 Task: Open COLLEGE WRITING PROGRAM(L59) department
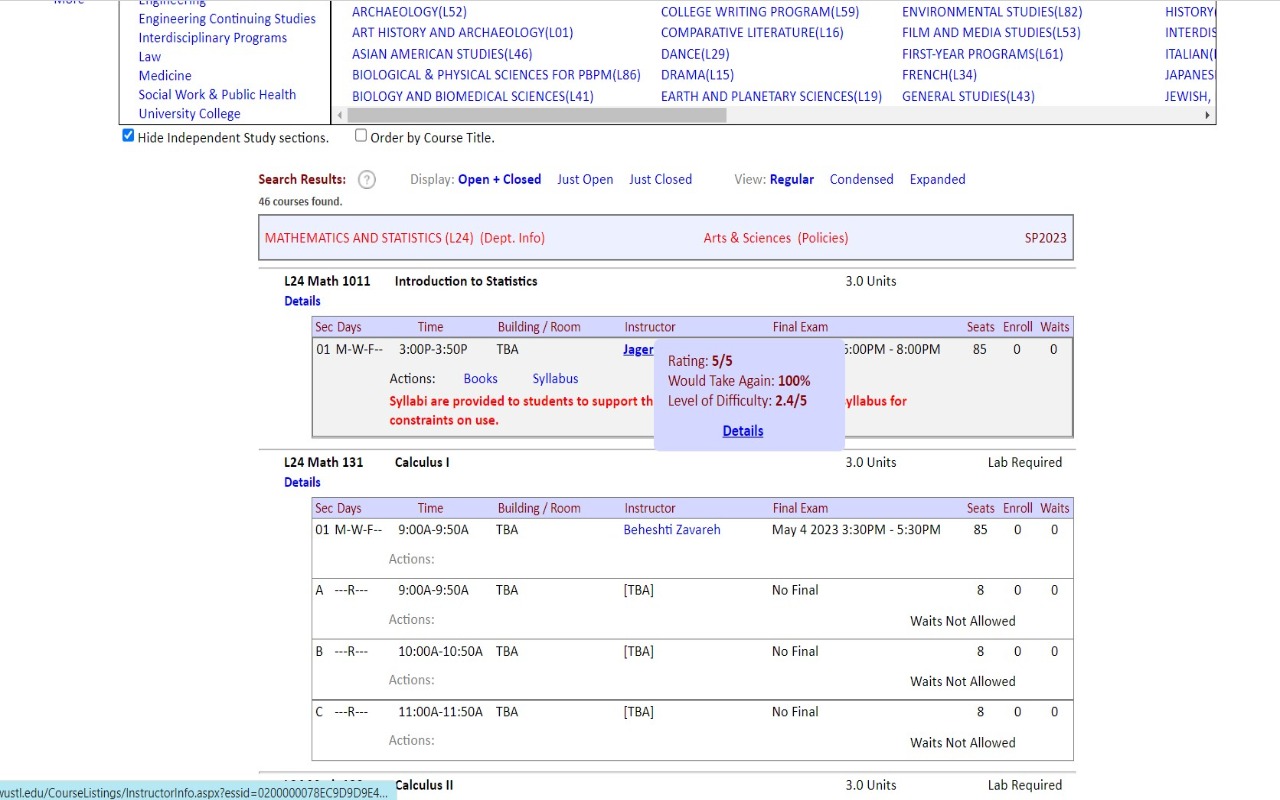(x=760, y=12)
